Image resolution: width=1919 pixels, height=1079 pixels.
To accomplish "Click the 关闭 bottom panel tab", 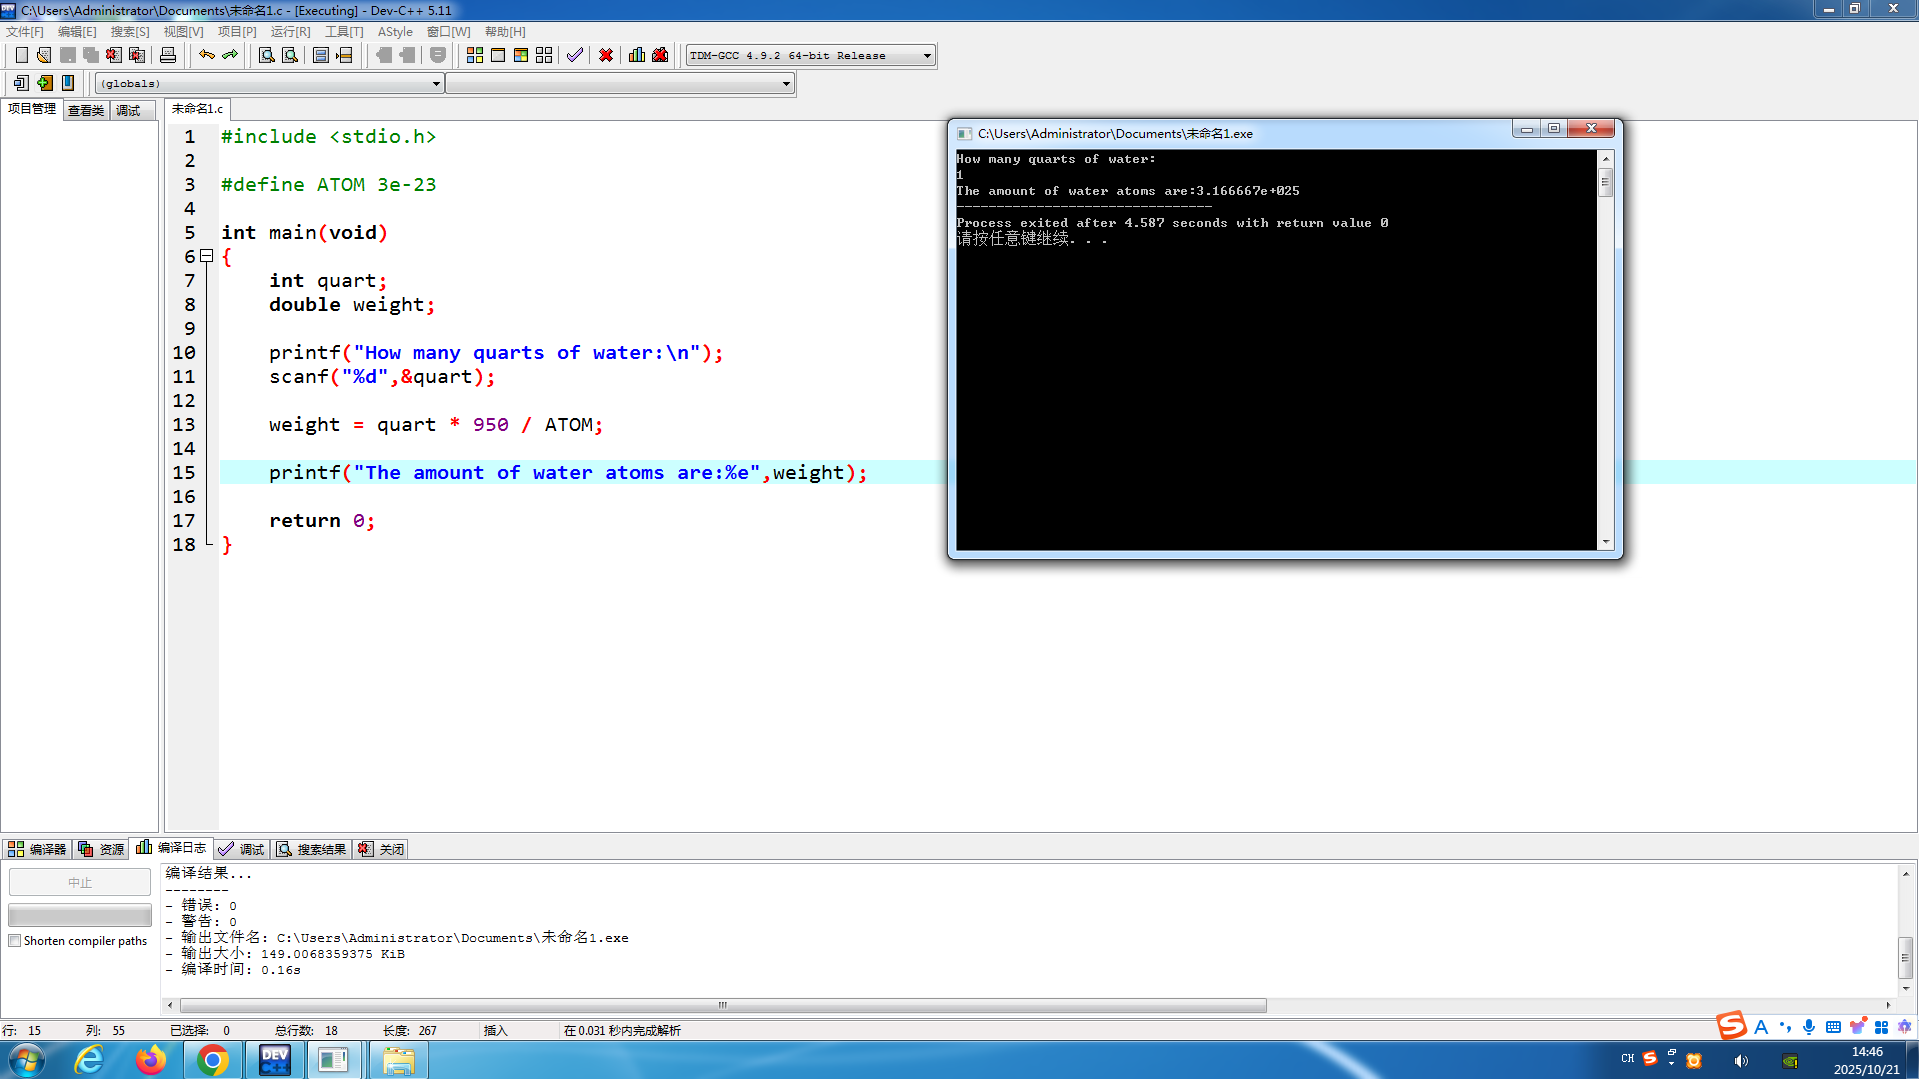I will 381,849.
